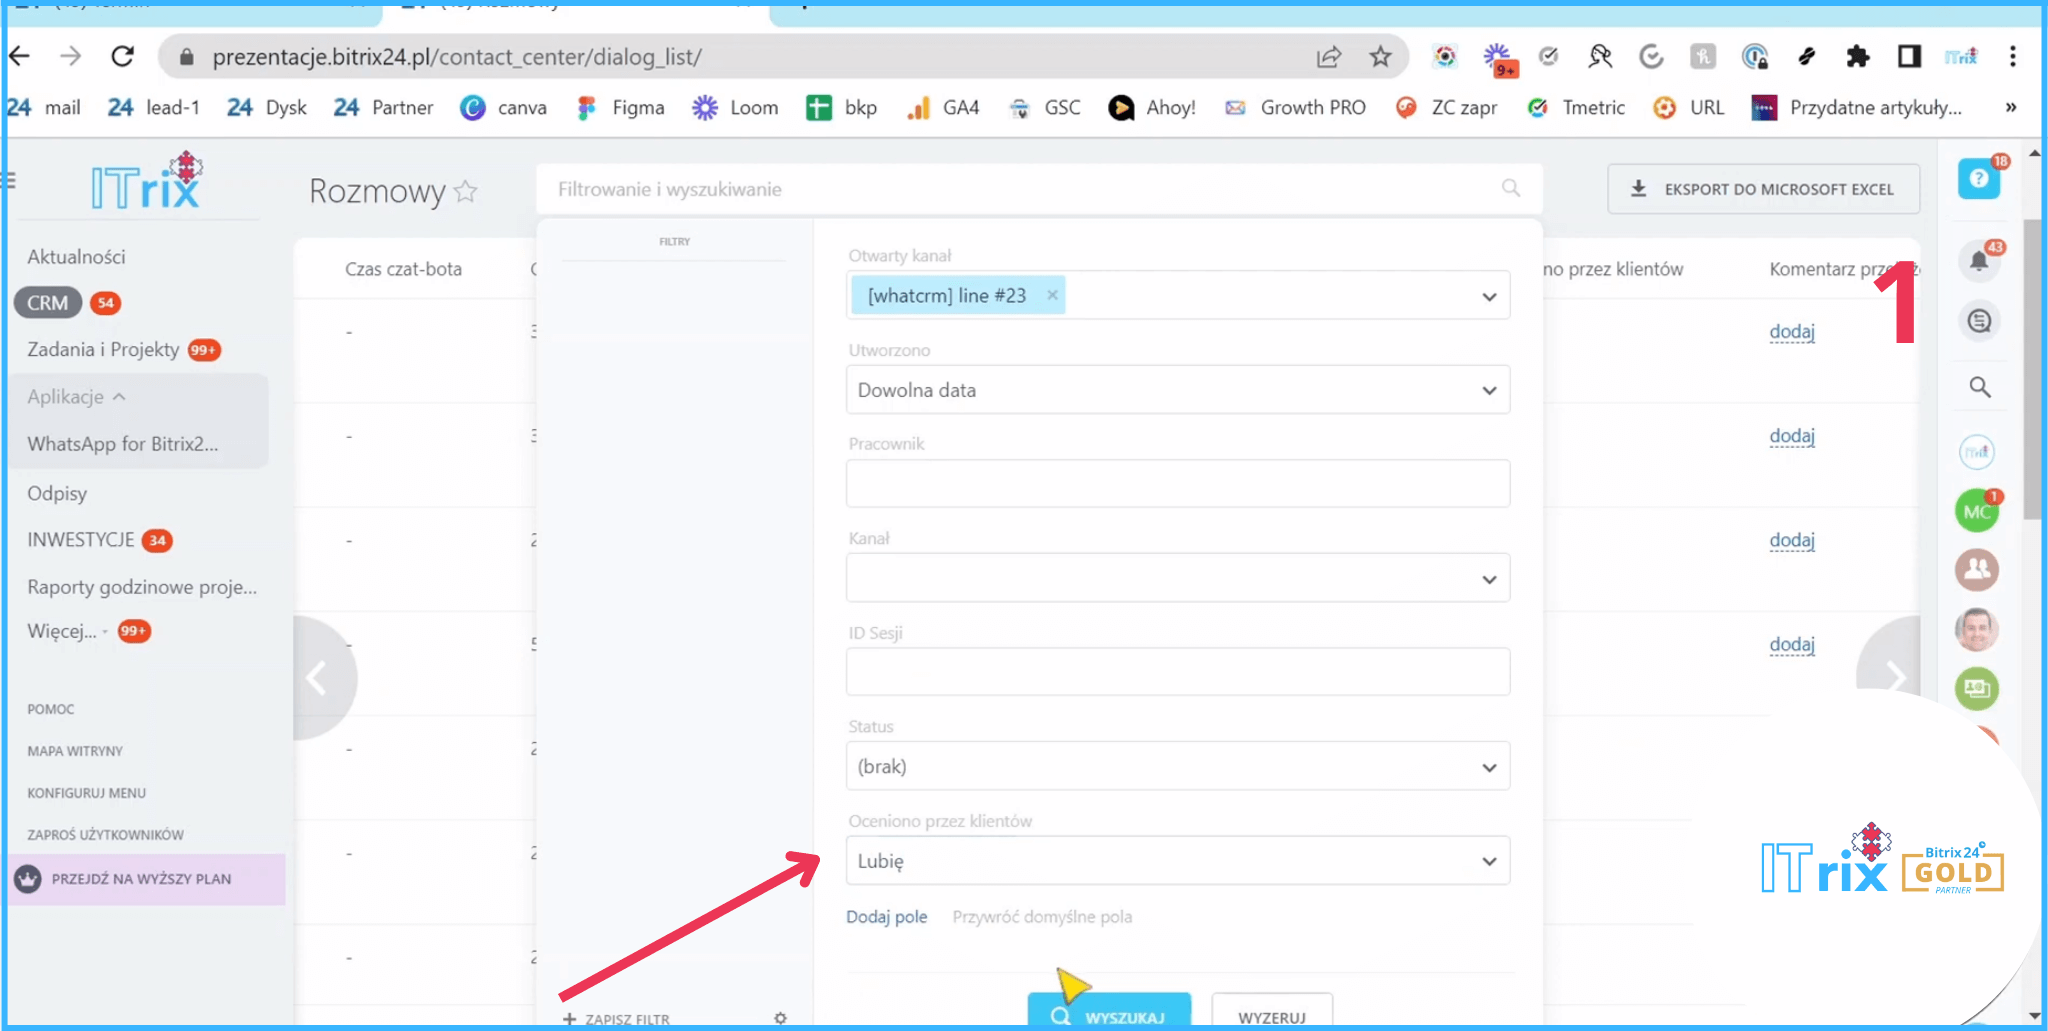
Task: Go to Zadania i Projekty menu item
Action: coord(103,349)
